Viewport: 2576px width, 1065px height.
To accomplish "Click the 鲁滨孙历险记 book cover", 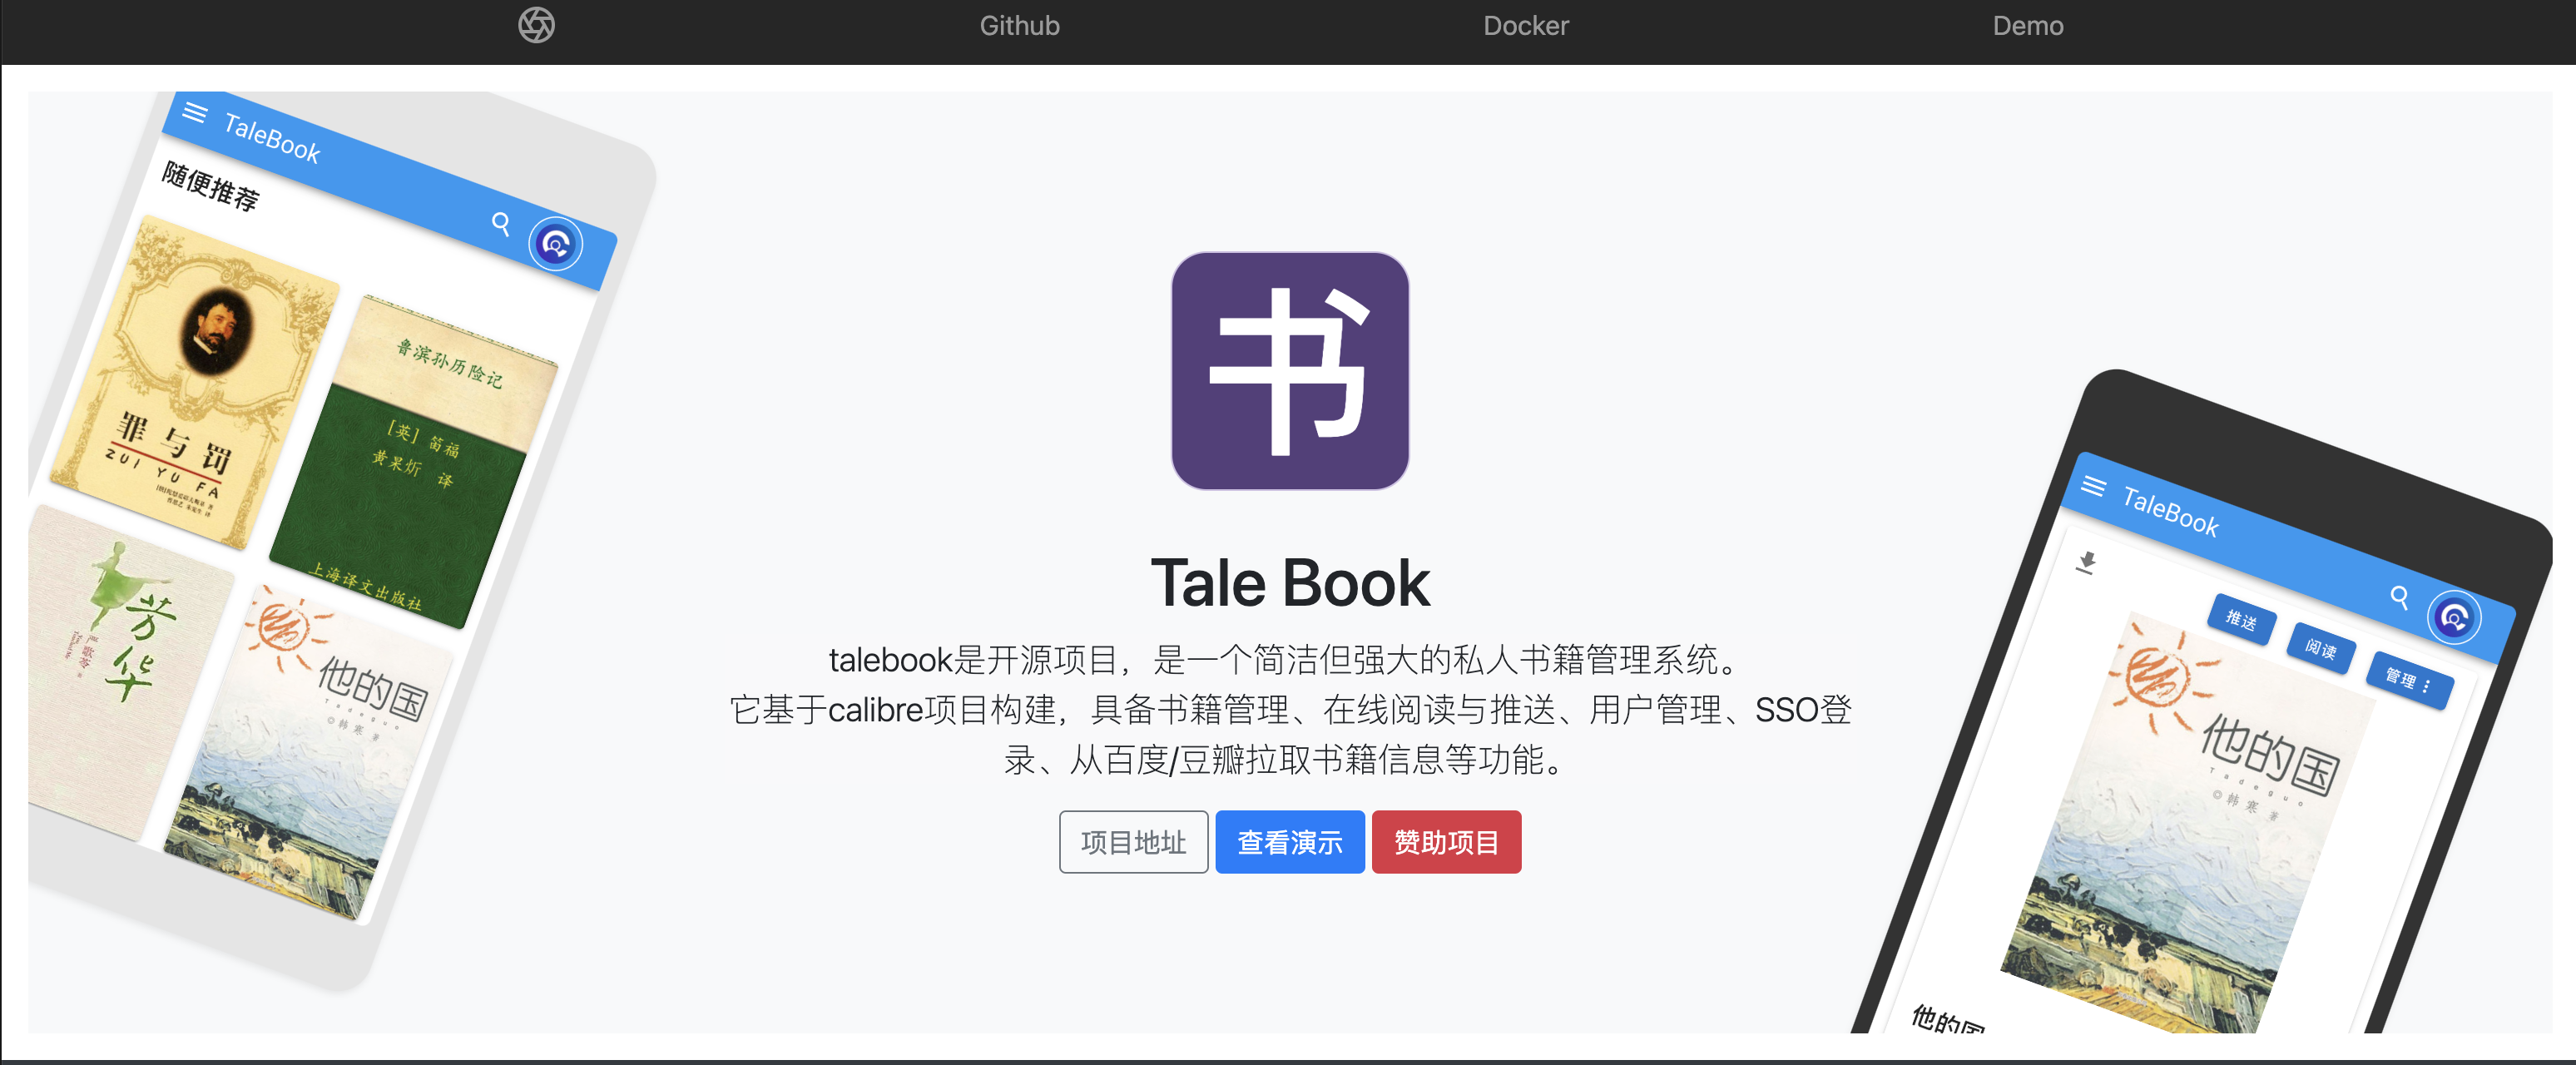I will pyautogui.click(x=413, y=463).
